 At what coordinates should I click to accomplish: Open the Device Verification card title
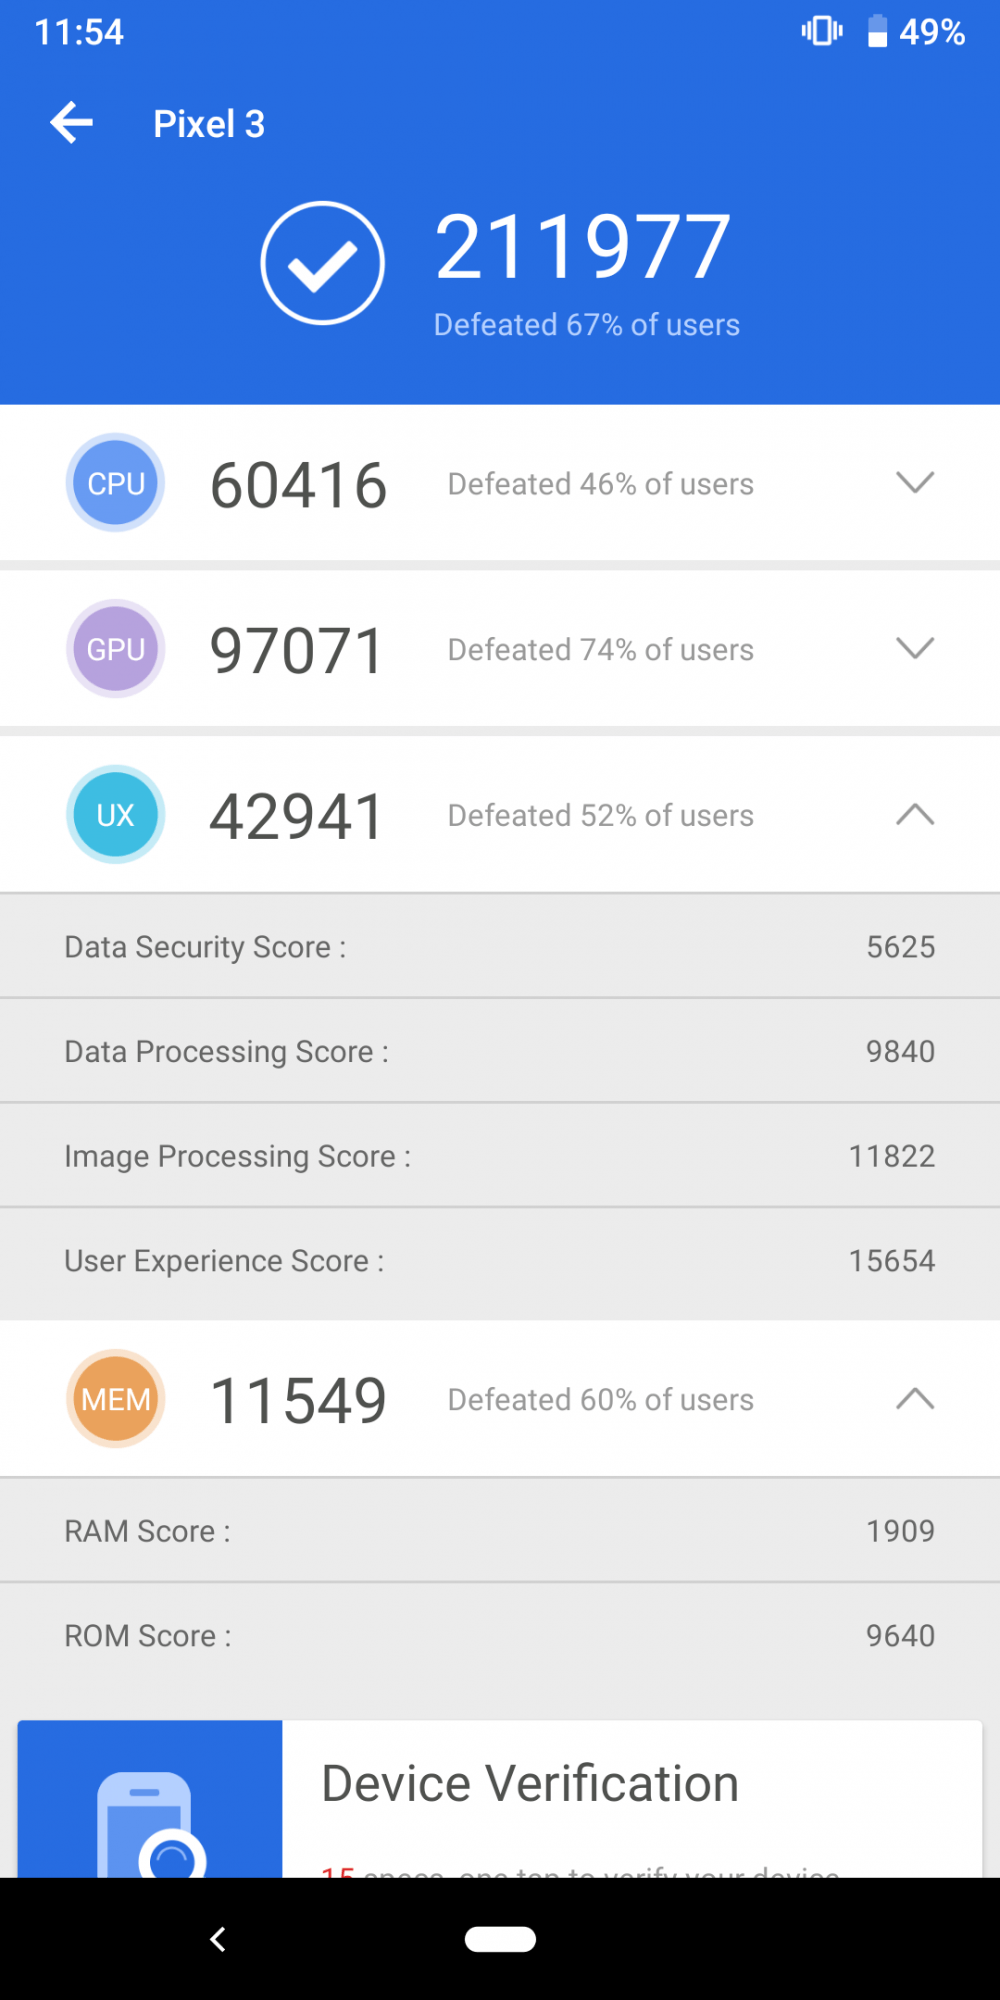tap(530, 1784)
